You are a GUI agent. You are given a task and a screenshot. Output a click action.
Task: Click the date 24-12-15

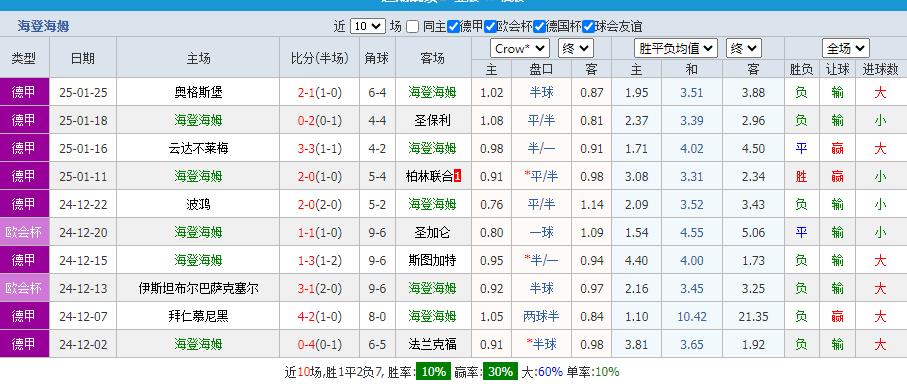coord(83,260)
